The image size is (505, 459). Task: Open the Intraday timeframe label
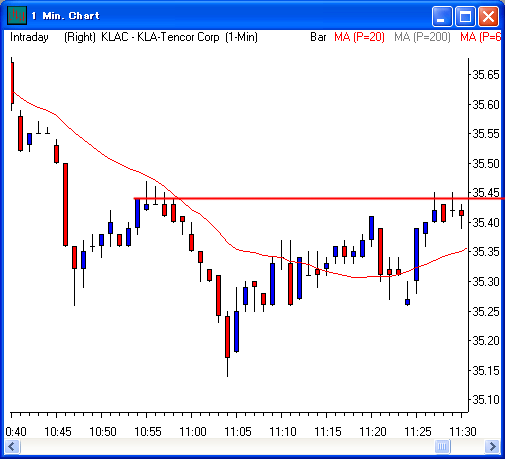tap(29, 37)
